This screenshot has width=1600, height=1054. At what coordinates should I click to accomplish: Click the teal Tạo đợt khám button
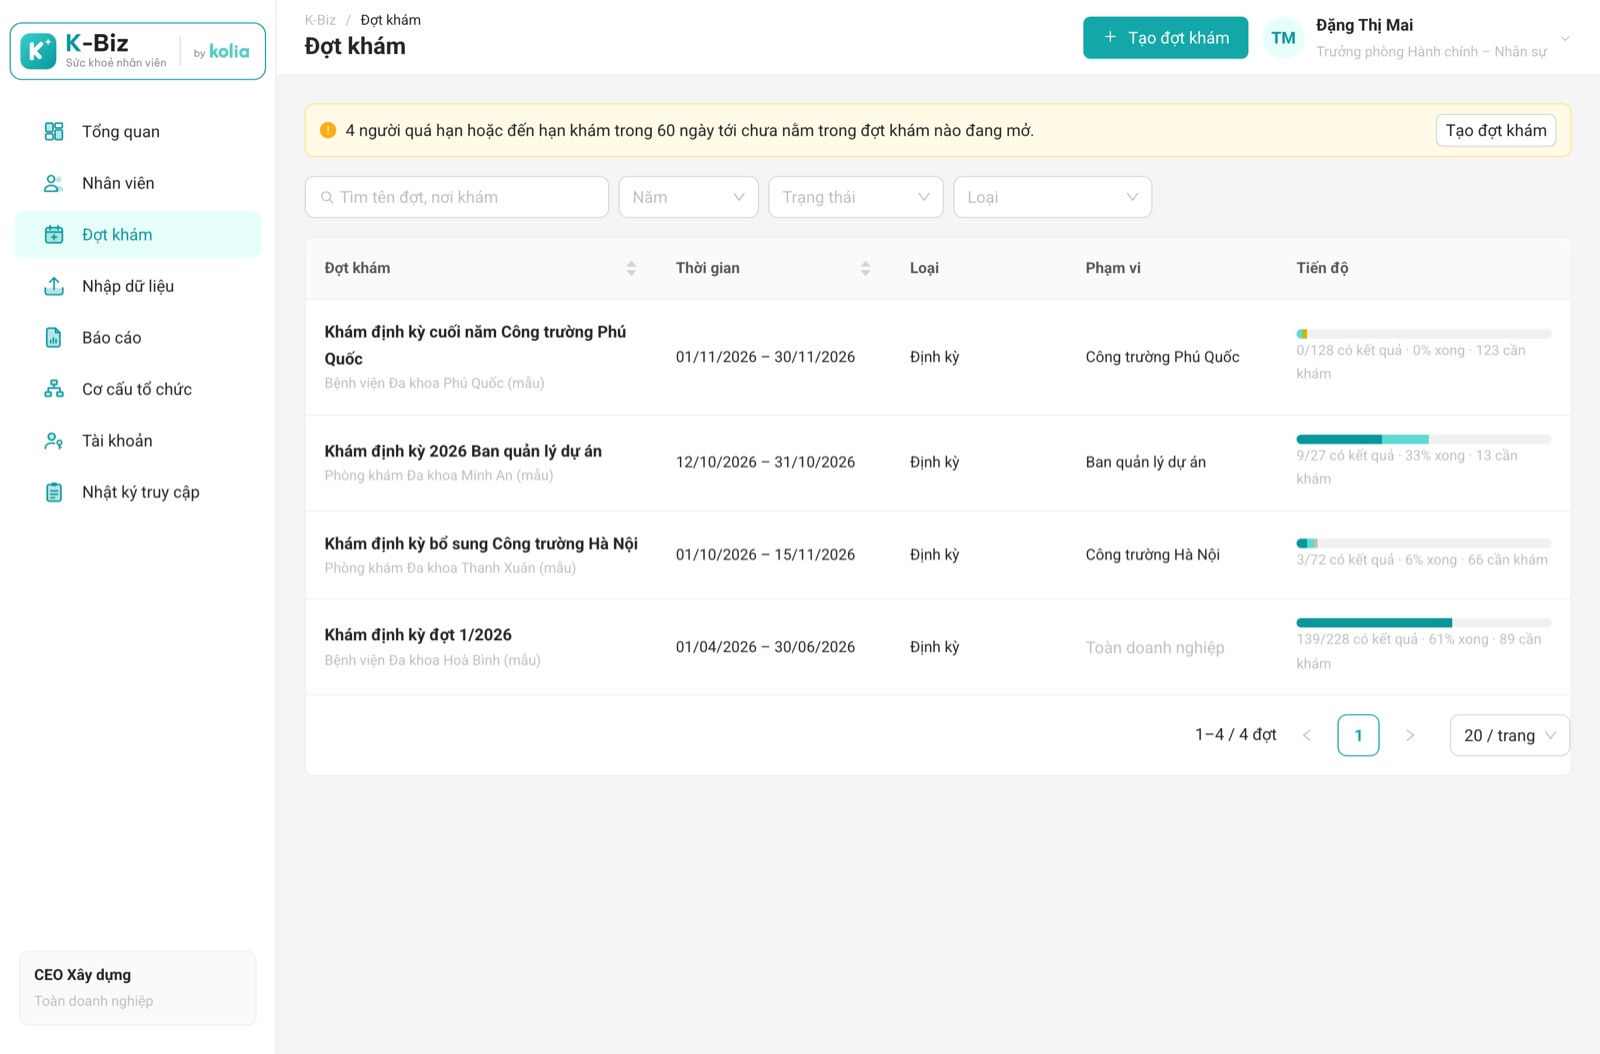(x=1166, y=38)
